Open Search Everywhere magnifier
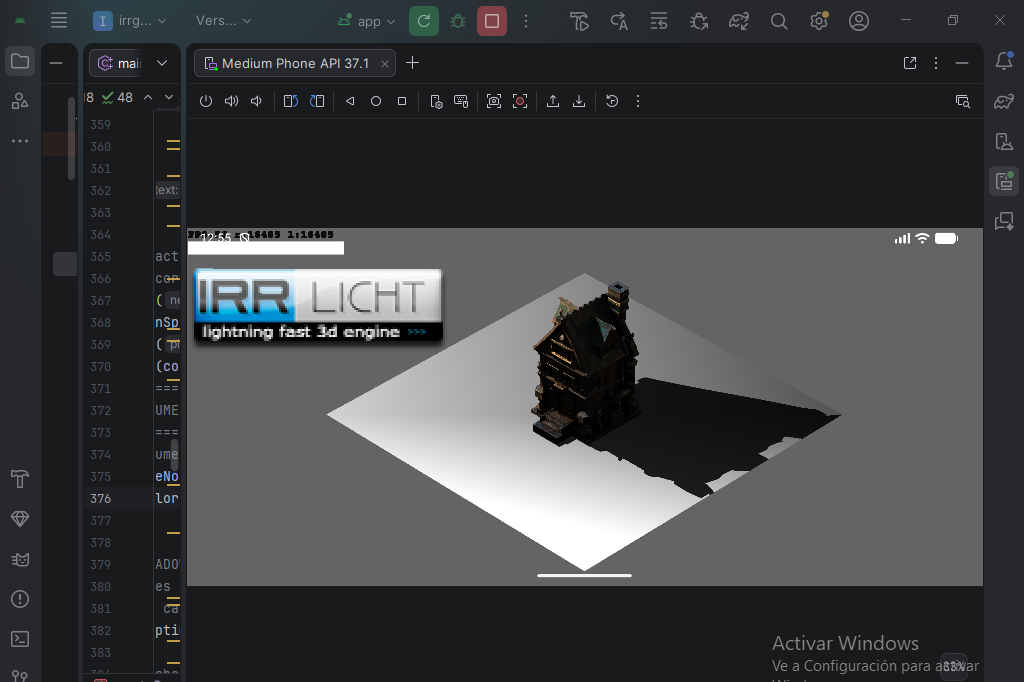The width and height of the screenshot is (1024, 682). pos(778,21)
